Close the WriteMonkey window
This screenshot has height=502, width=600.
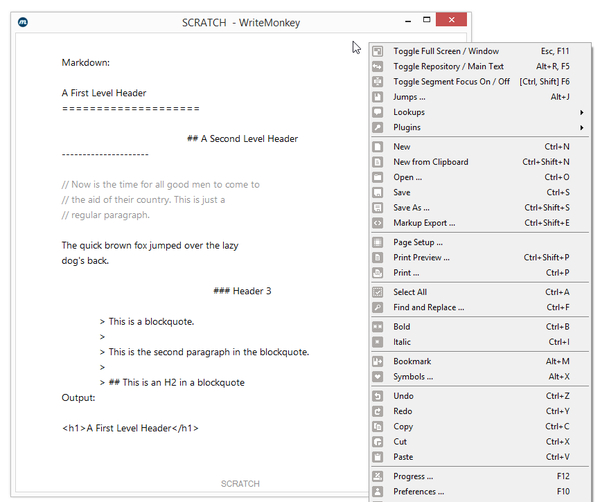[x=452, y=20]
